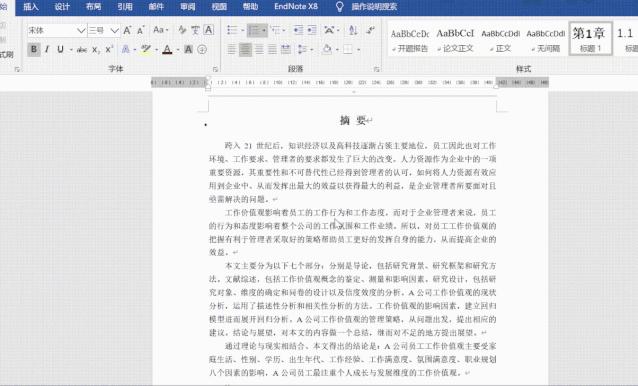Open the Paragraph dialog launcher
The height and width of the screenshot is (386, 638).
click(377, 69)
